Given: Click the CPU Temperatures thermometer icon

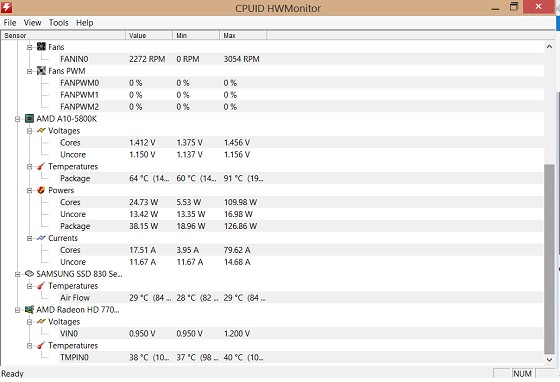Looking at the screenshot, I should (41, 166).
